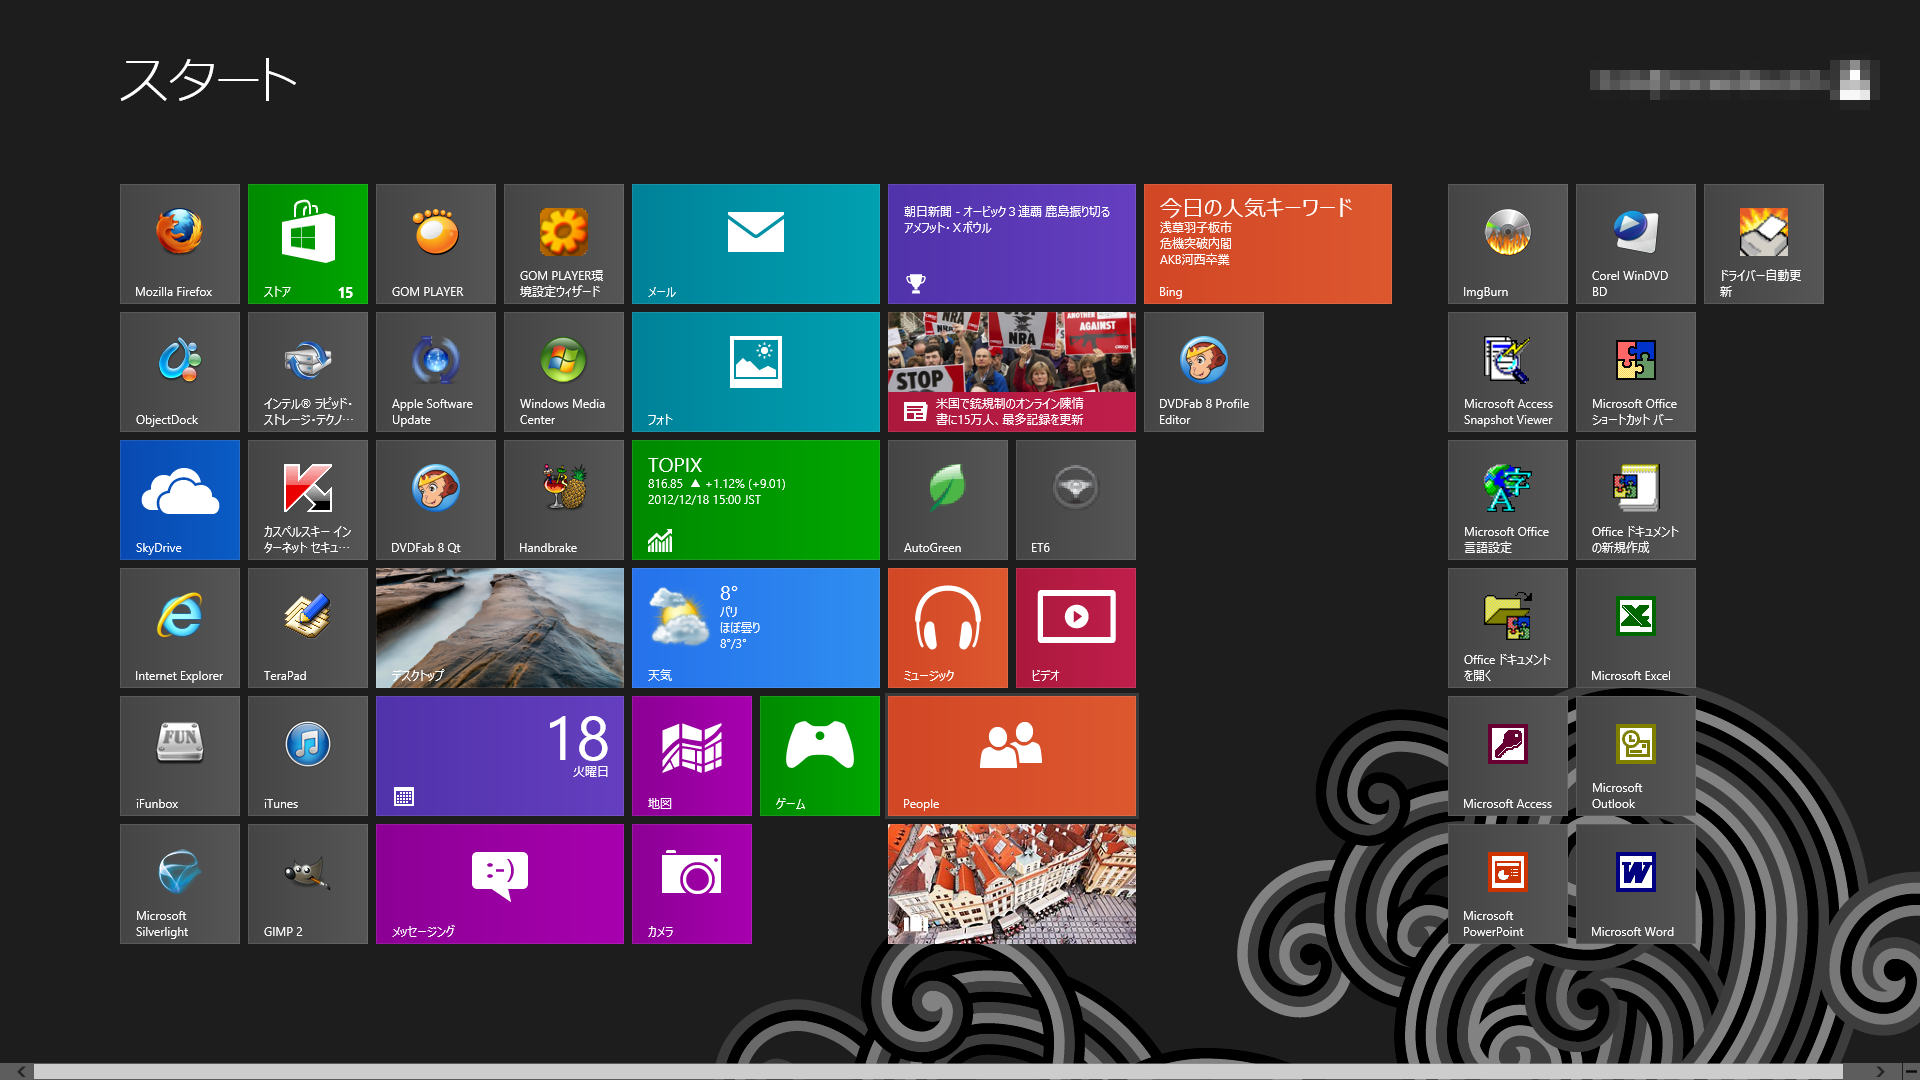This screenshot has height=1080, width=1920.
Task: Launch GOM PLAYER from its tile
Action: pyautogui.click(x=436, y=243)
